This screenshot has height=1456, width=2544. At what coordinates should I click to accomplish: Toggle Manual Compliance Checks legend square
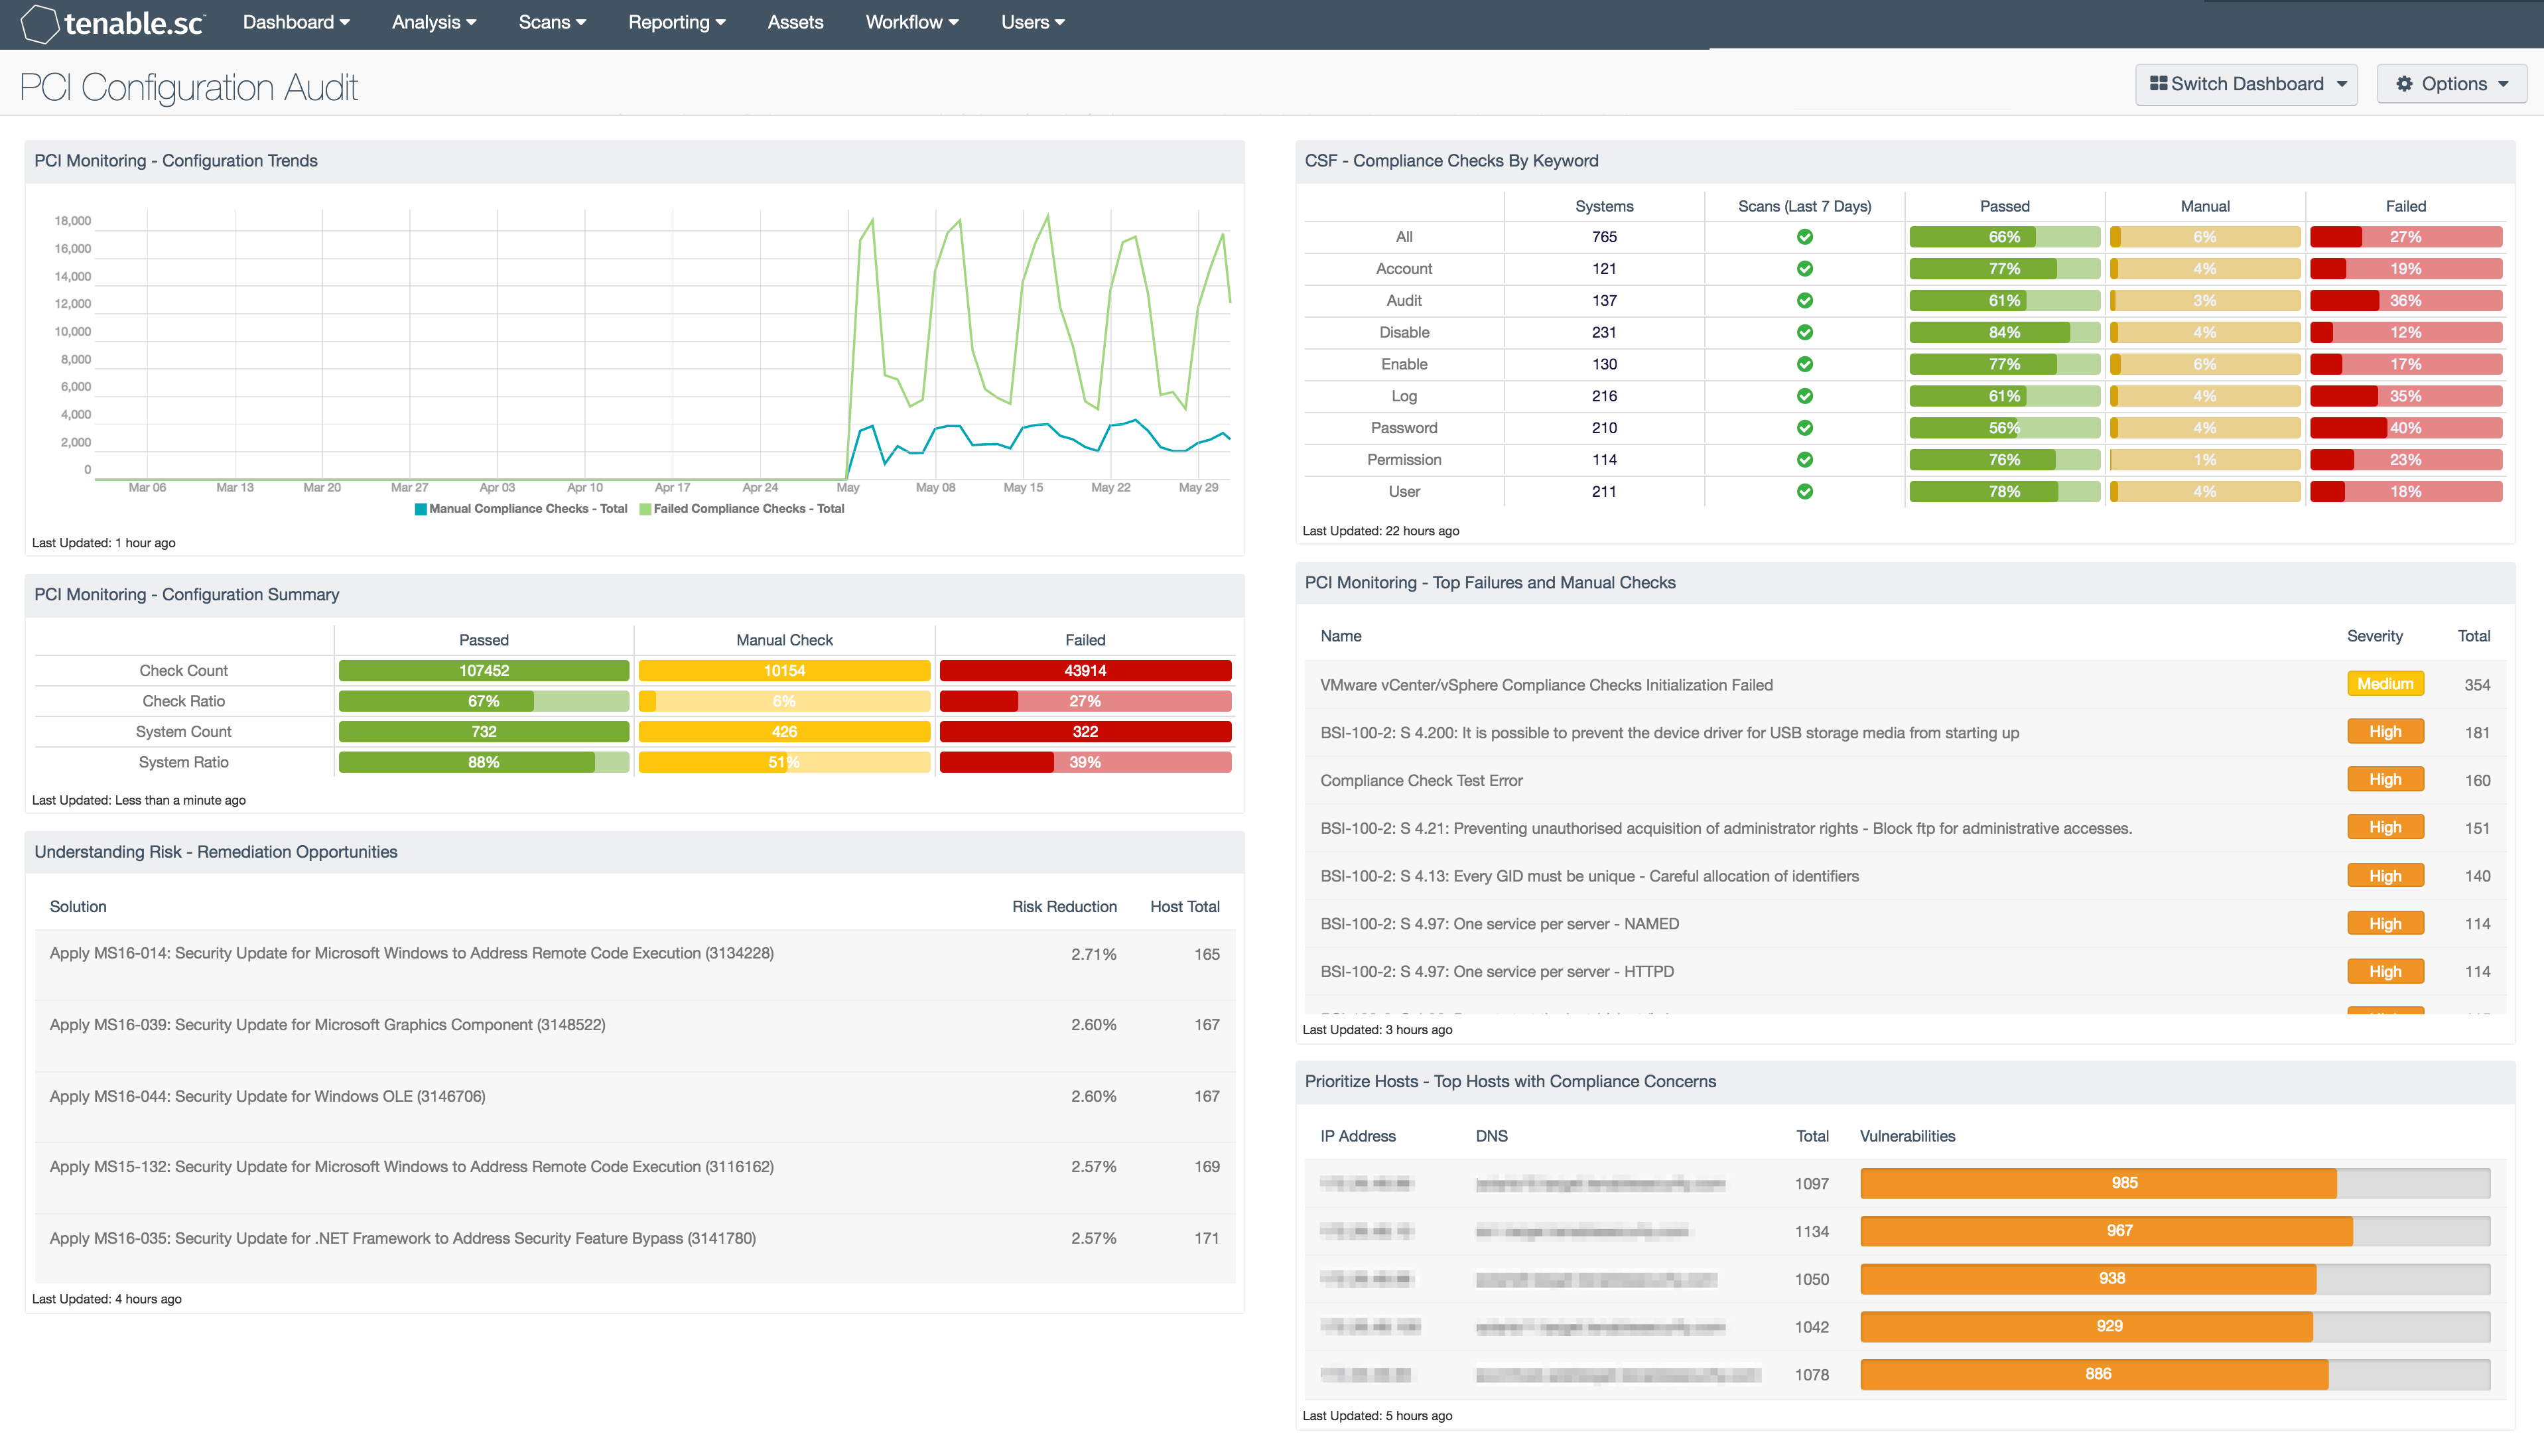tap(421, 509)
